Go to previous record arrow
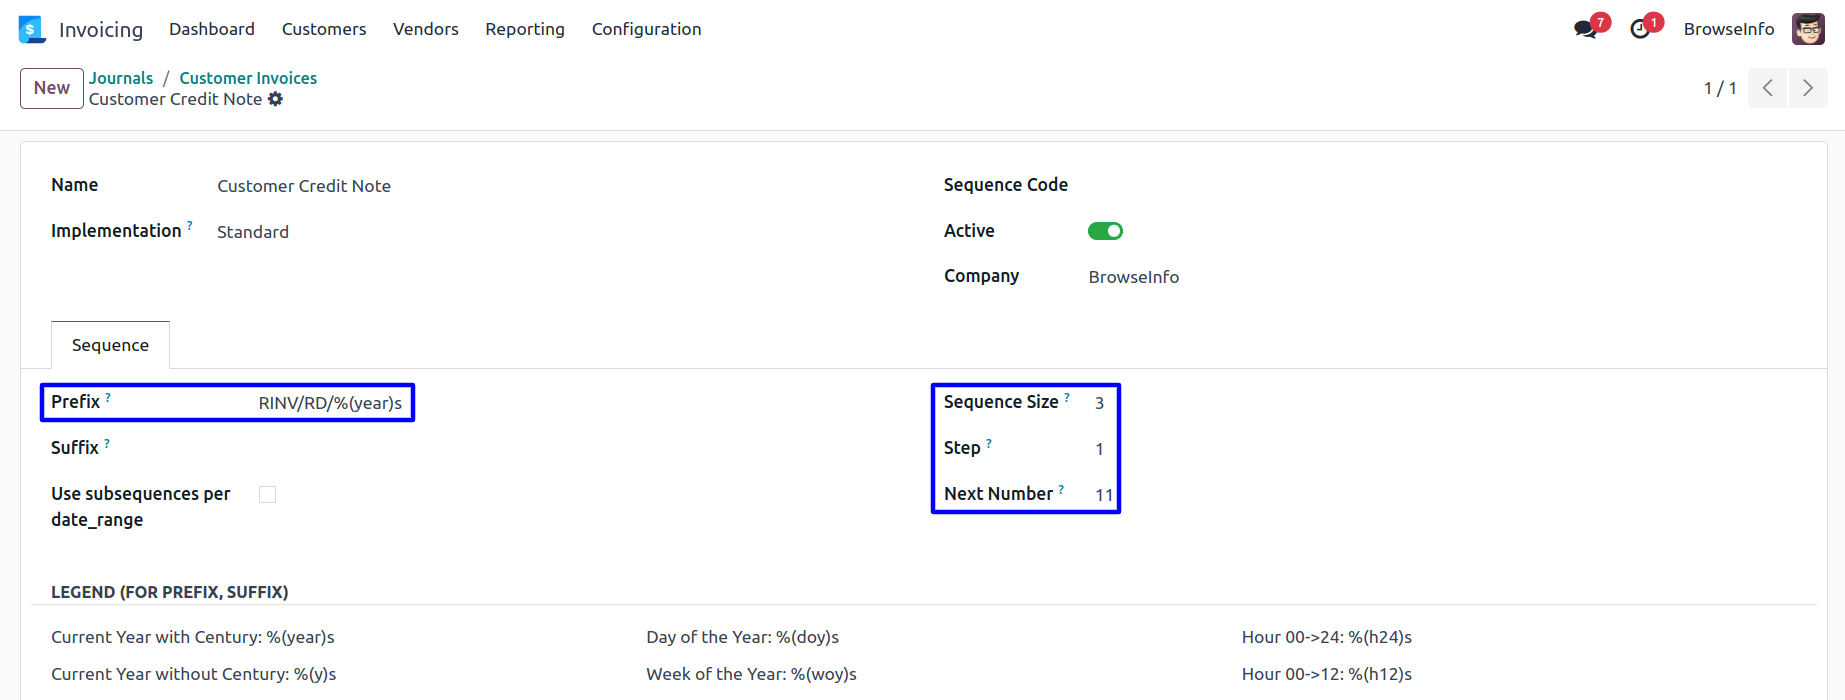The height and width of the screenshot is (700, 1845). pyautogui.click(x=1768, y=88)
